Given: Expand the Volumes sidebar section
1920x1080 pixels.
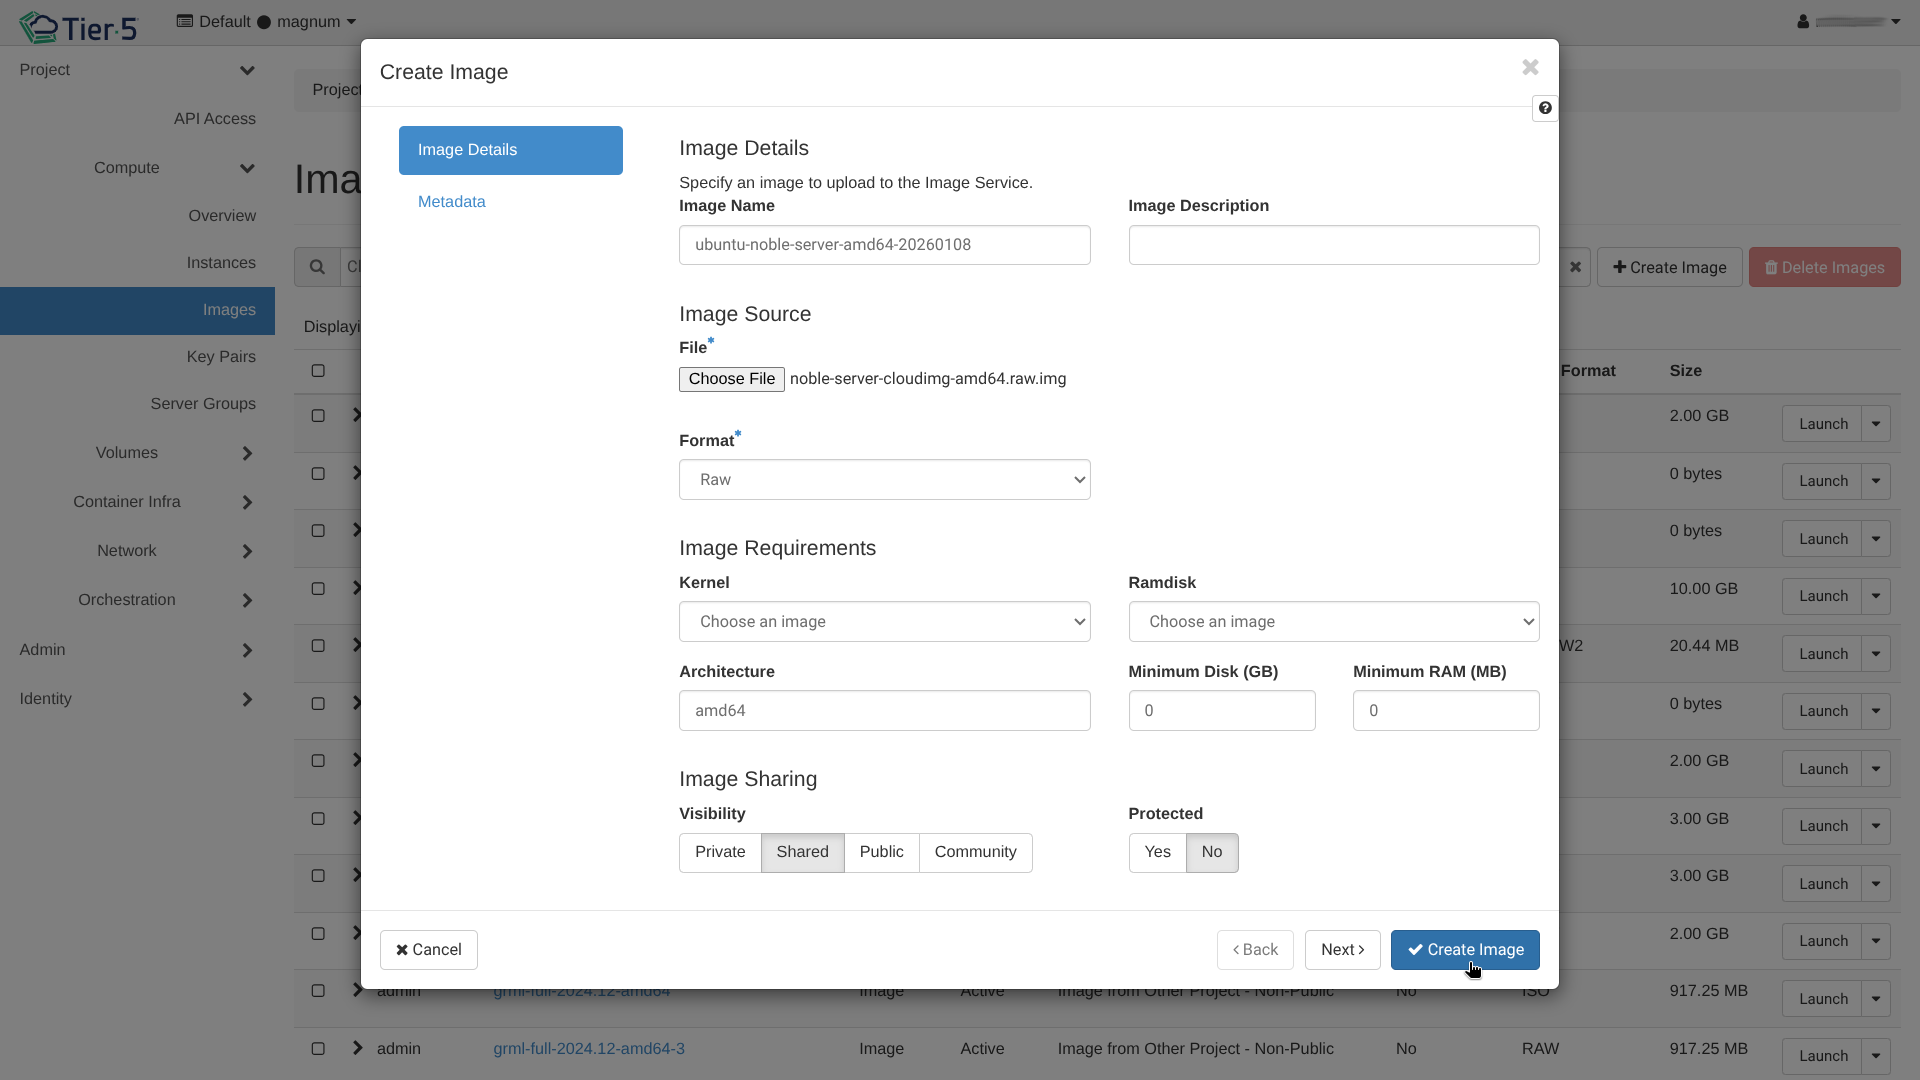Looking at the screenshot, I should (x=247, y=453).
